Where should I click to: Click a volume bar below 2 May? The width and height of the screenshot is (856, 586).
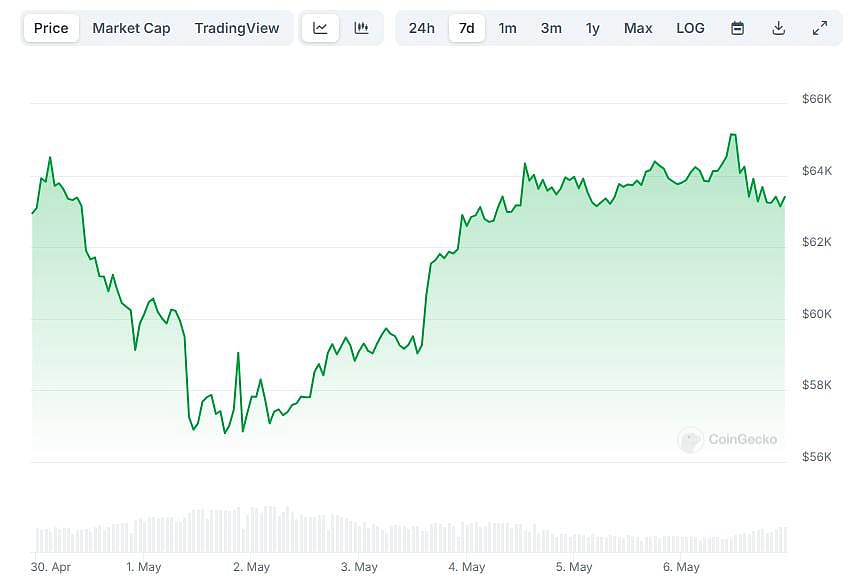point(251,530)
